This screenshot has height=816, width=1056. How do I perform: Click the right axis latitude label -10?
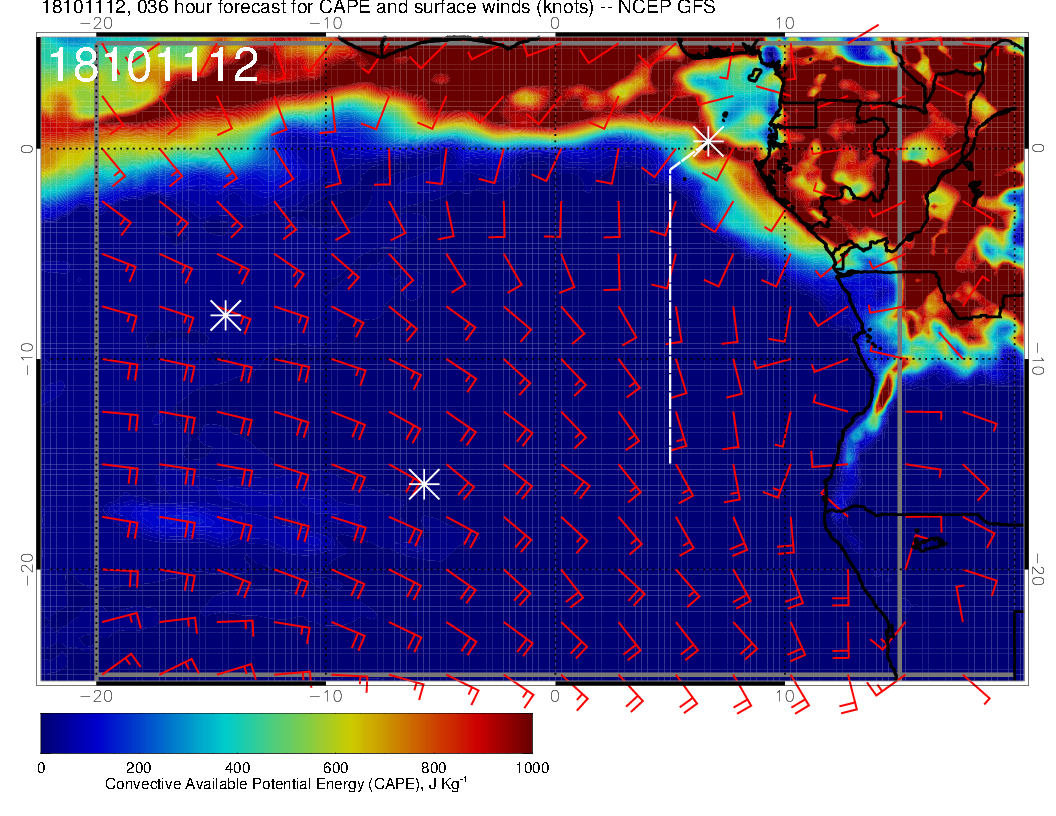click(x=1037, y=359)
